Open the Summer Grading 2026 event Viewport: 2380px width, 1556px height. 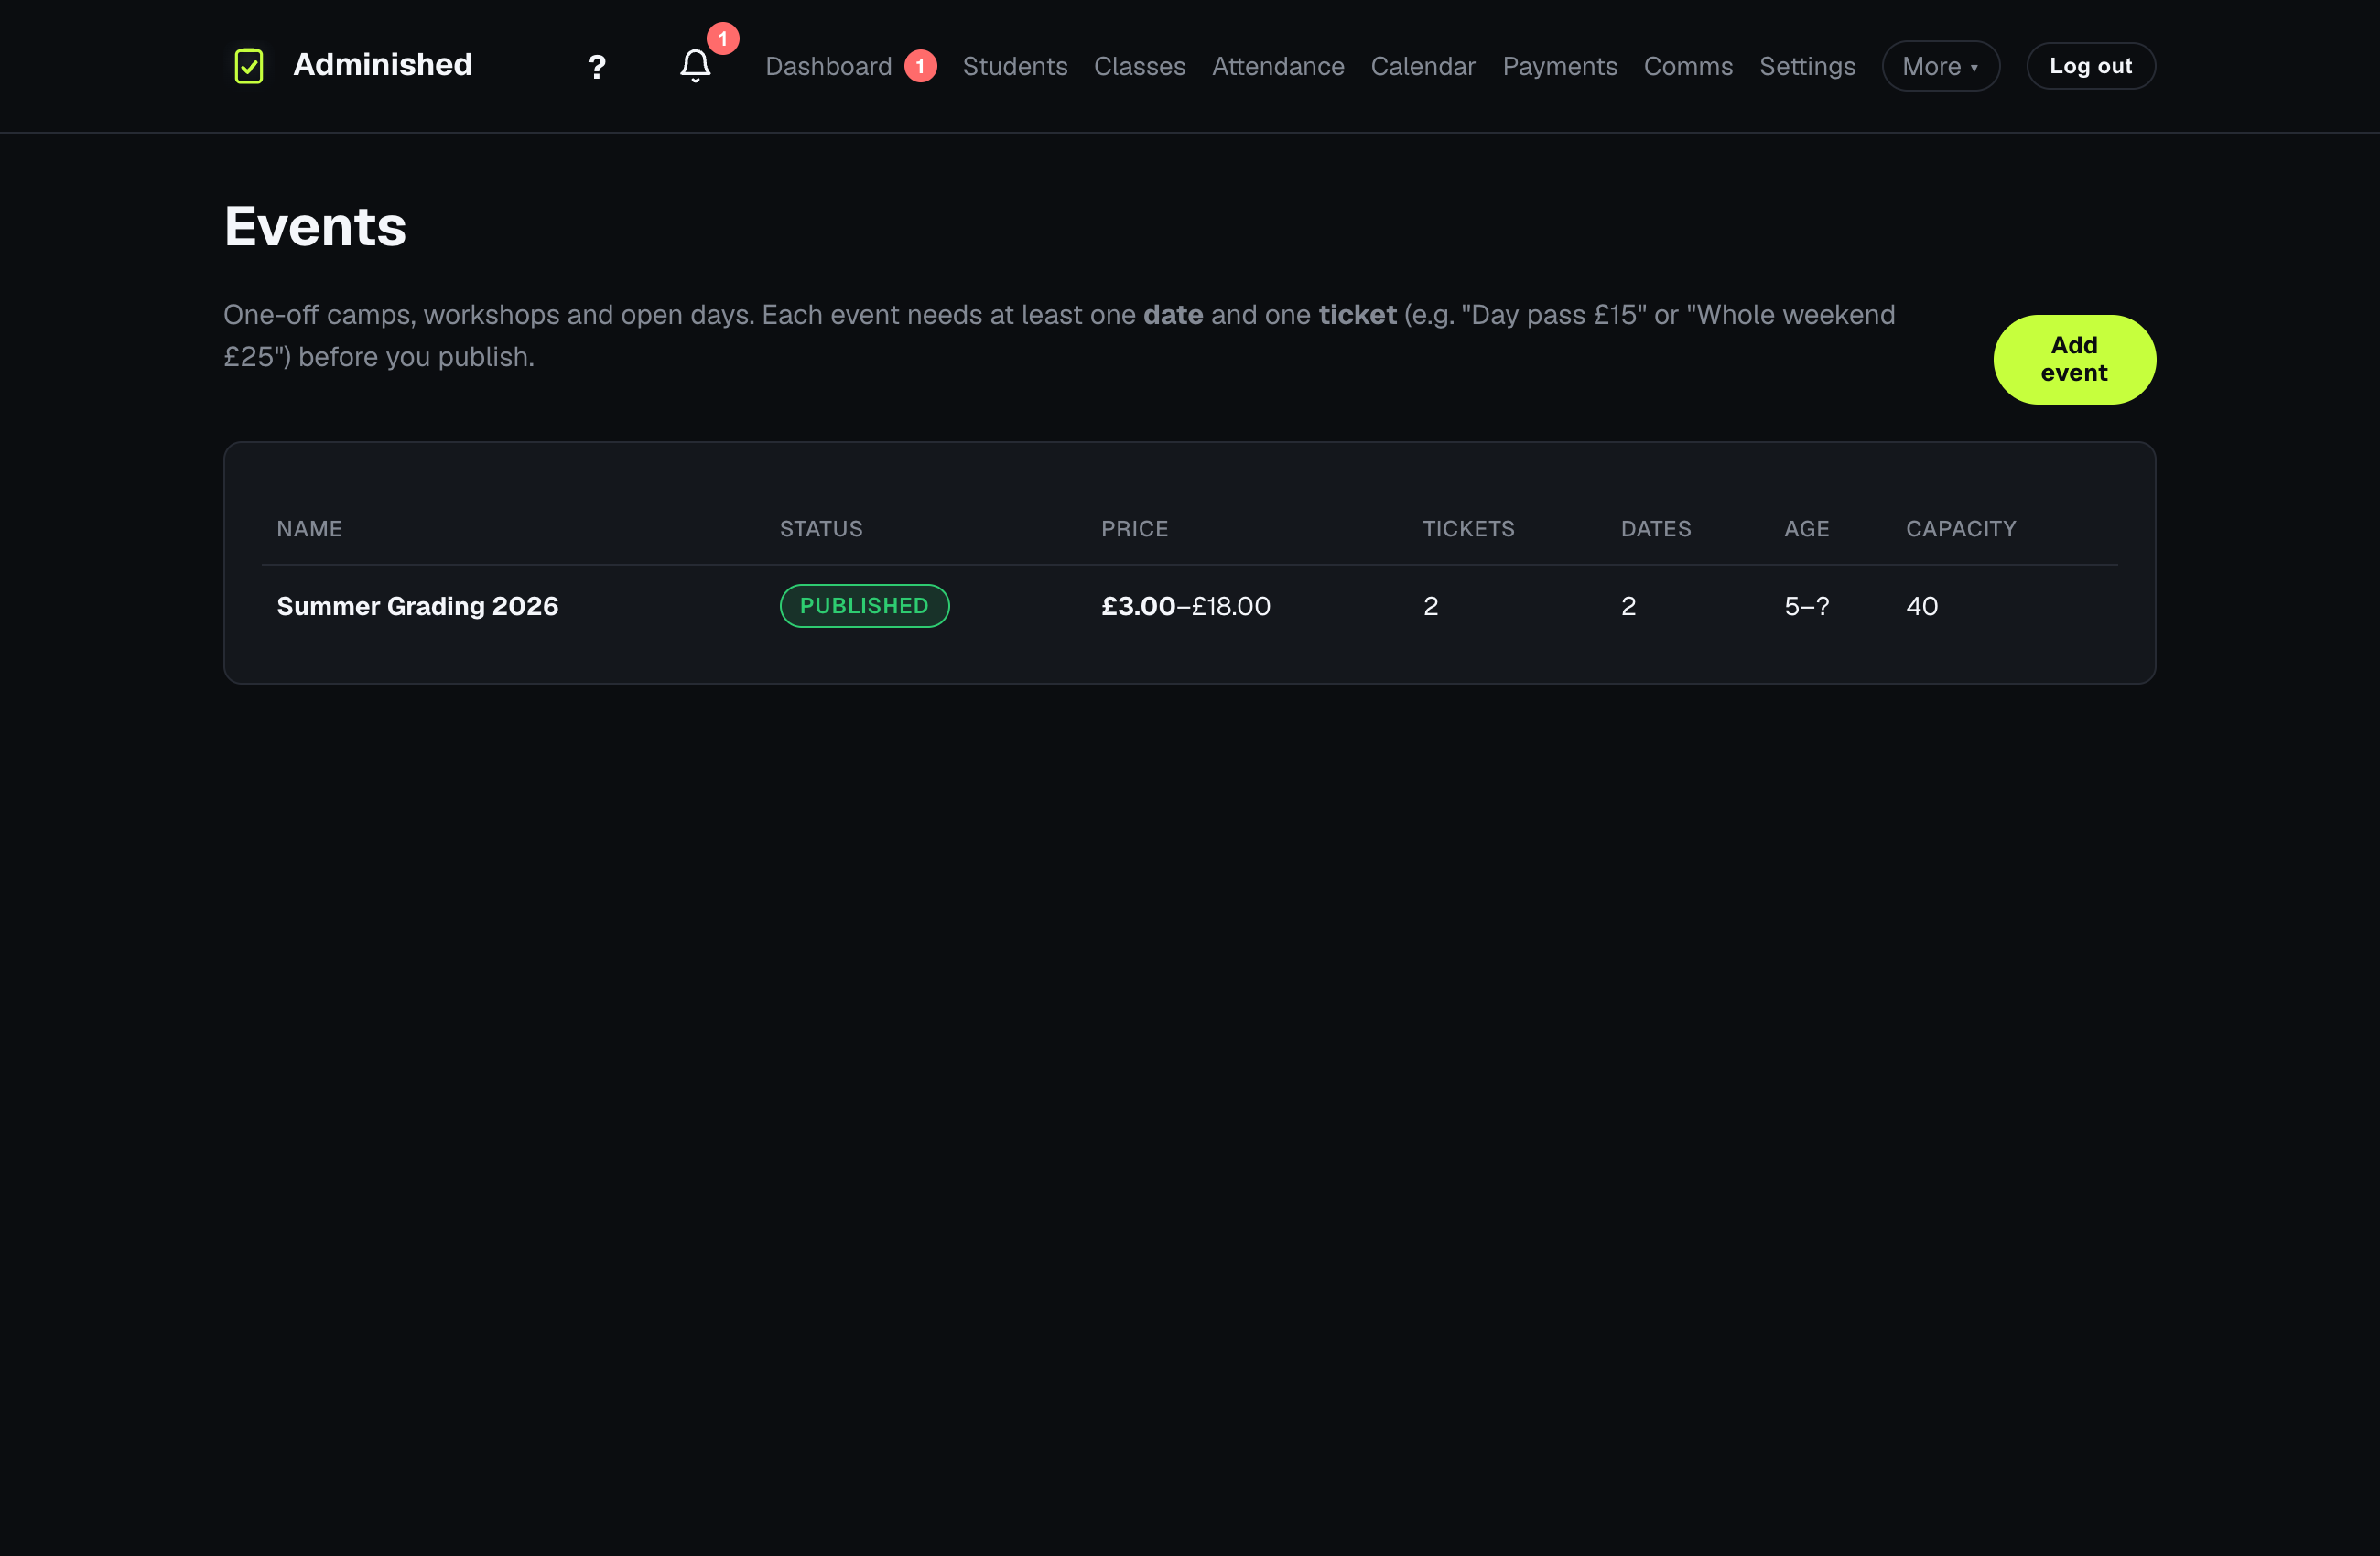[417, 606]
